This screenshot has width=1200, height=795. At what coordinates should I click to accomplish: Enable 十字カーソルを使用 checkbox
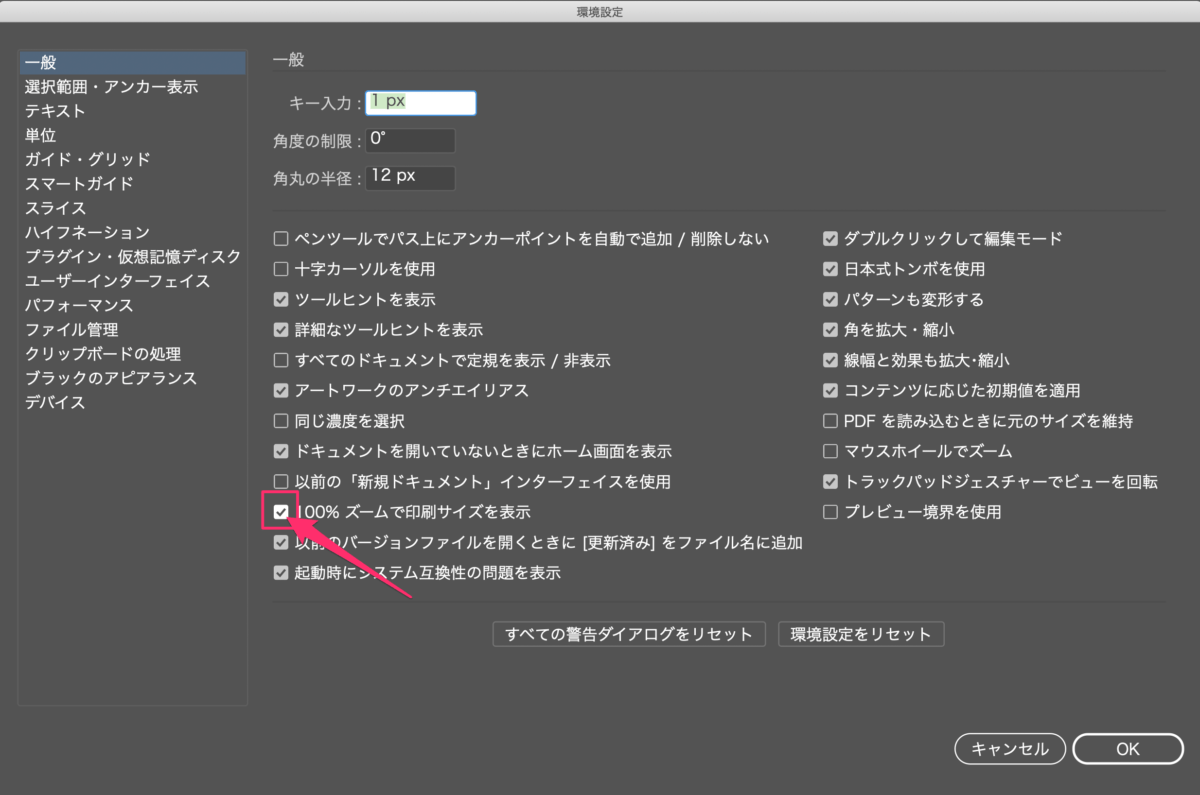pyautogui.click(x=281, y=269)
